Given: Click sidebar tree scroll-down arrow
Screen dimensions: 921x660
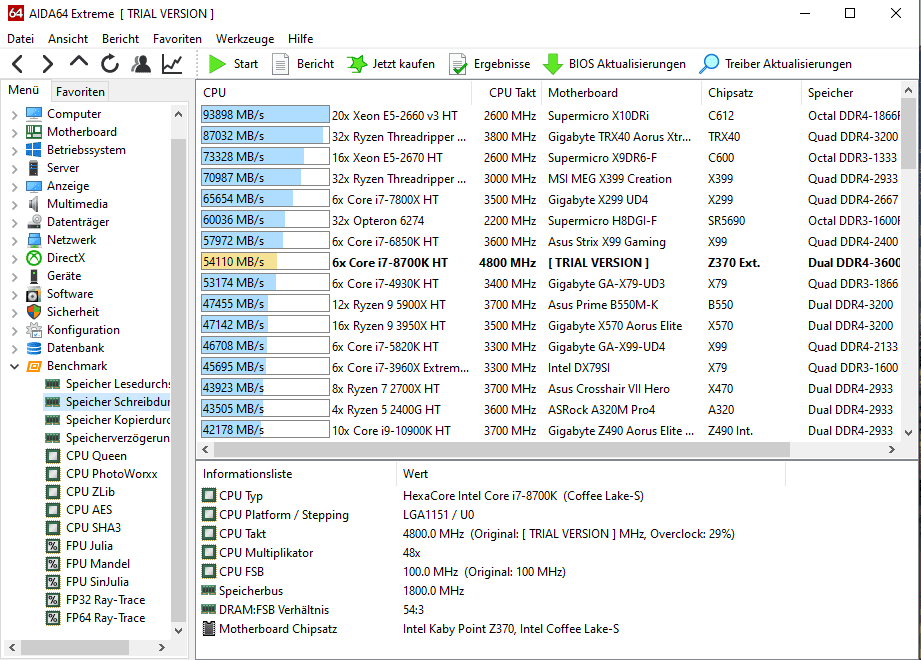Looking at the screenshot, I should coord(179,631).
